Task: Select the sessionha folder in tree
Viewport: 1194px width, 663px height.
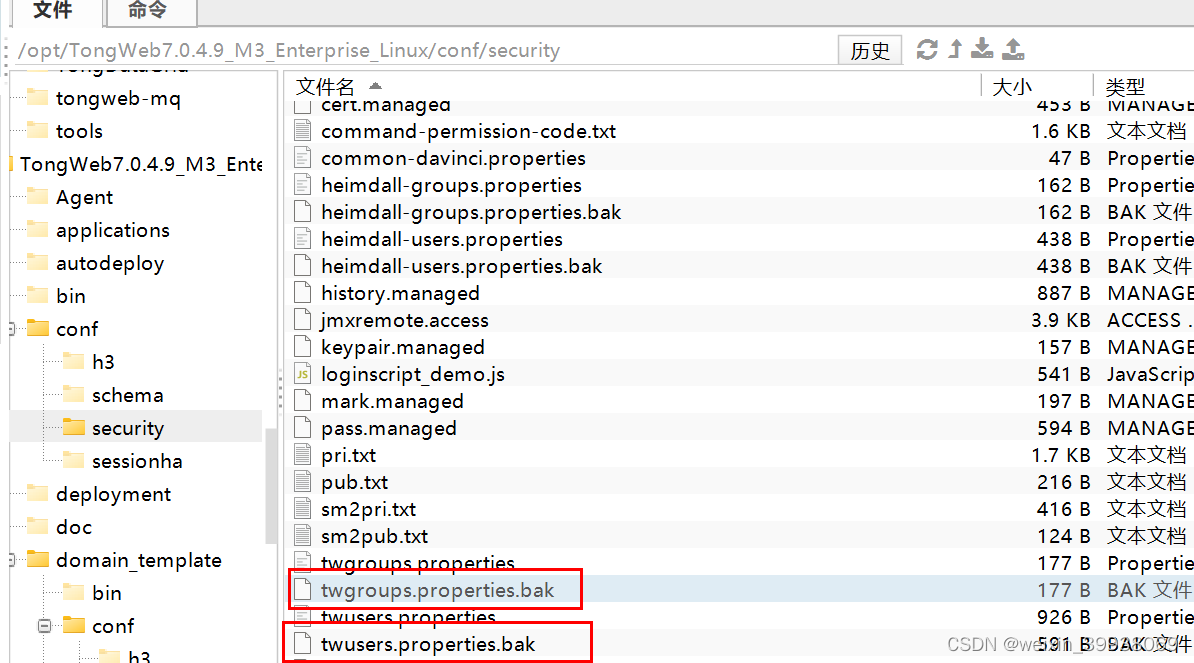Action: (x=137, y=461)
